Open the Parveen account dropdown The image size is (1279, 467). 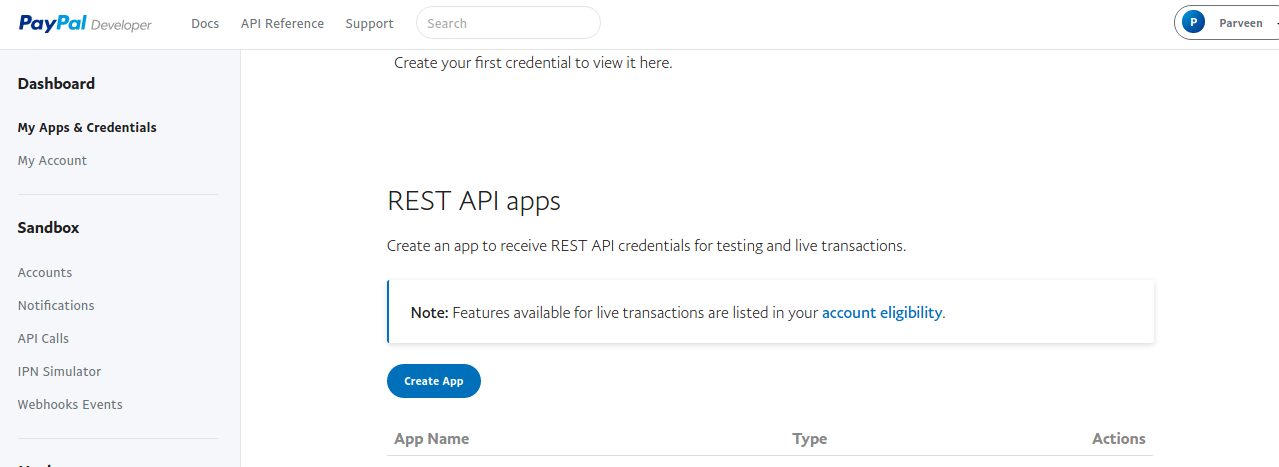pyautogui.click(x=1227, y=23)
